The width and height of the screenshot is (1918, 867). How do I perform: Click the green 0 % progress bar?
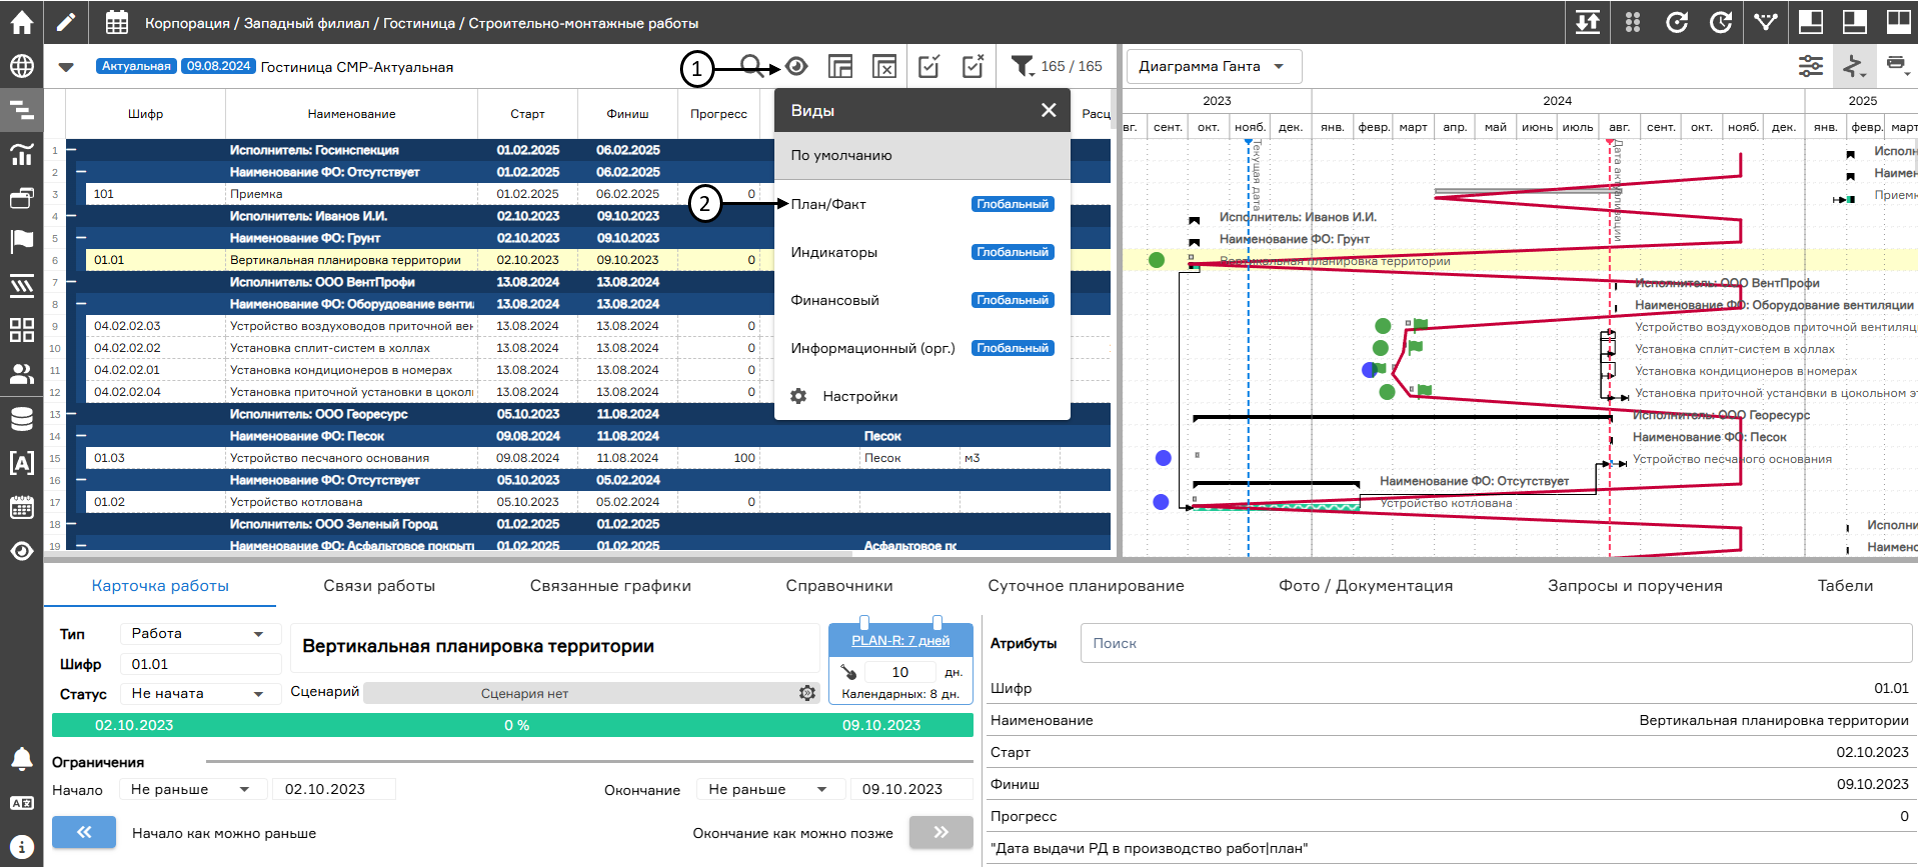coord(512,725)
